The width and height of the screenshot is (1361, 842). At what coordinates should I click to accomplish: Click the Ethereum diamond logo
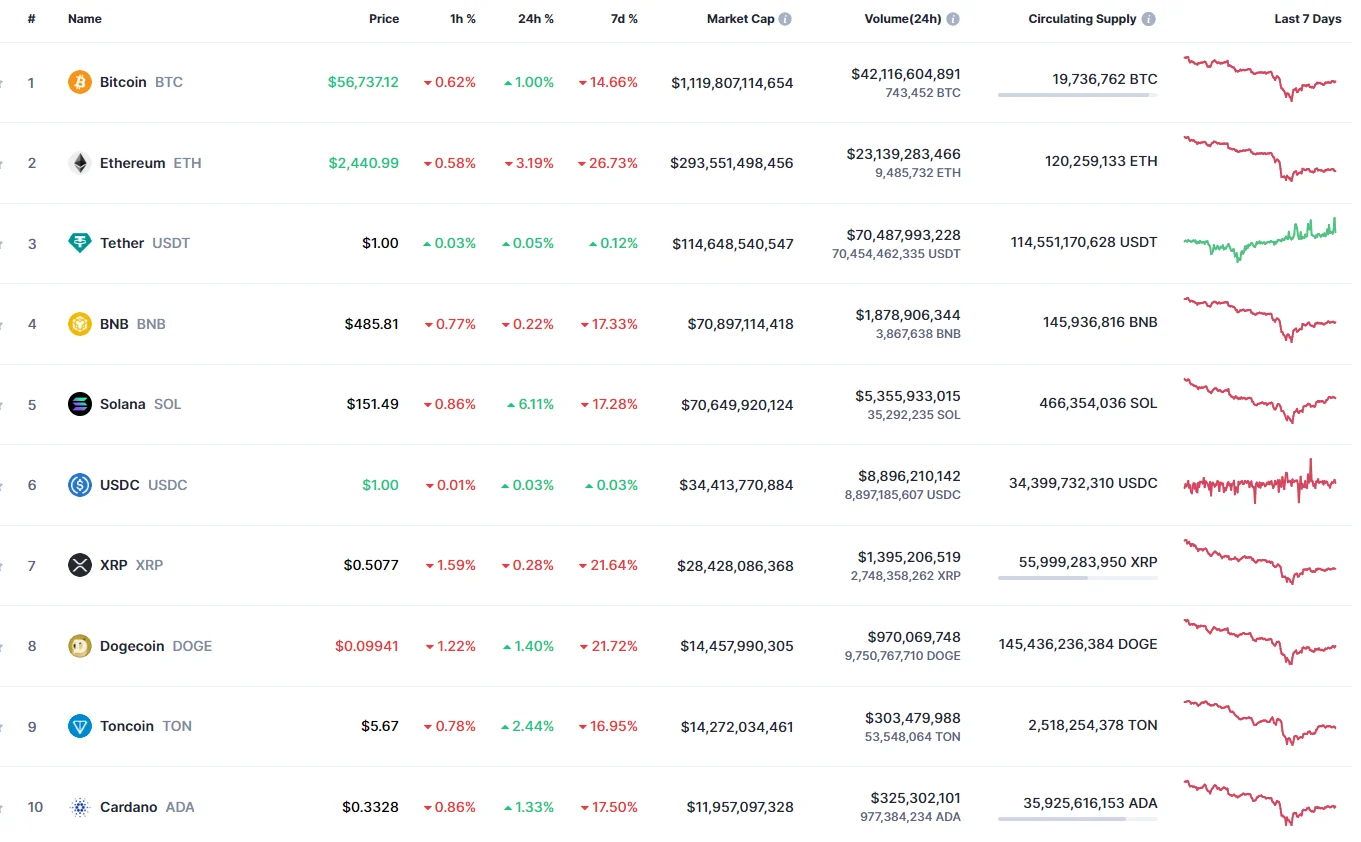point(80,163)
